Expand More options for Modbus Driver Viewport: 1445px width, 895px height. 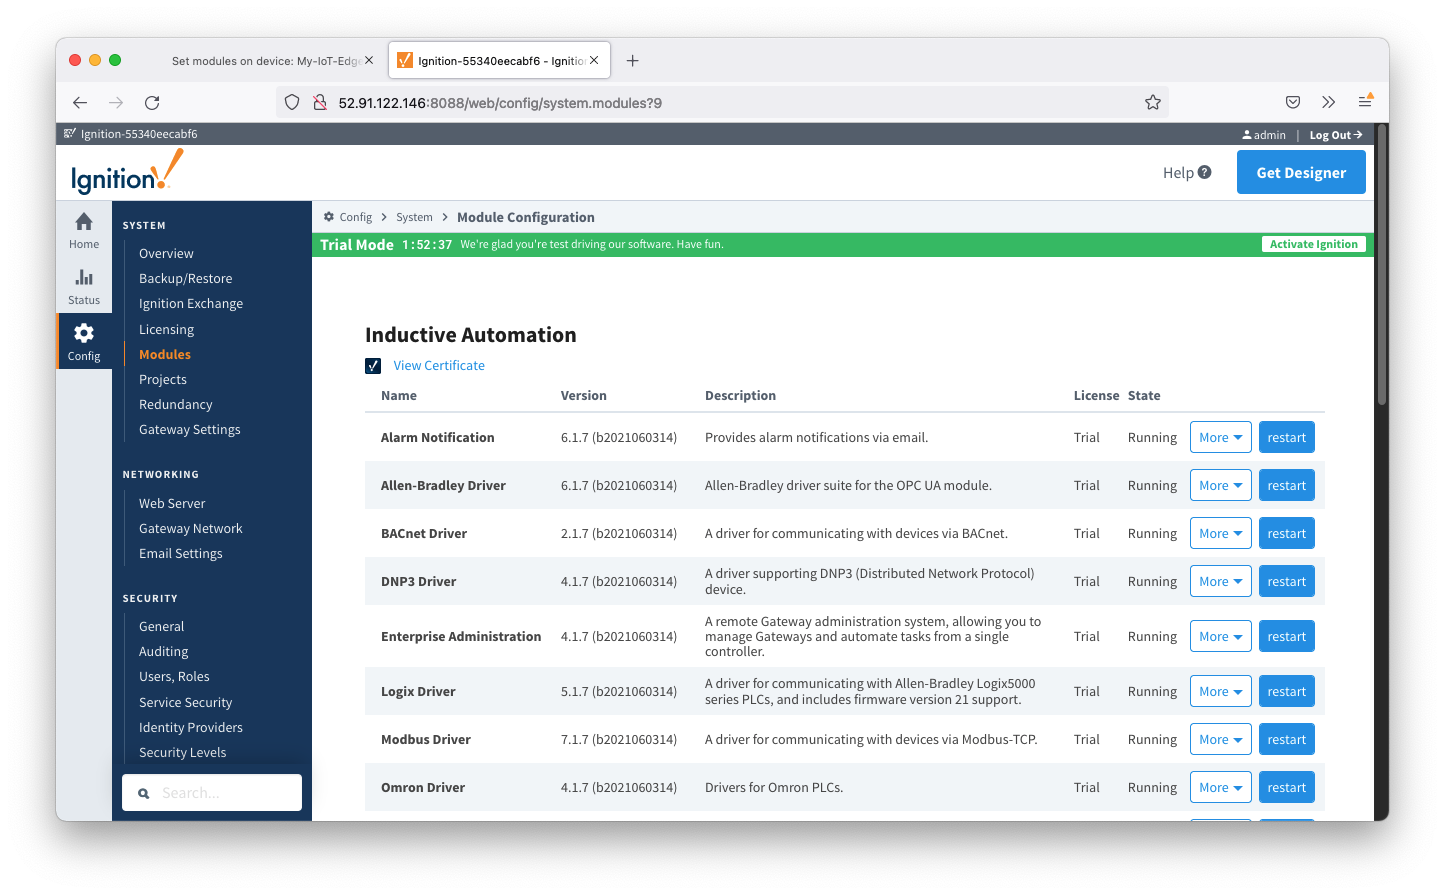click(x=1220, y=739)
